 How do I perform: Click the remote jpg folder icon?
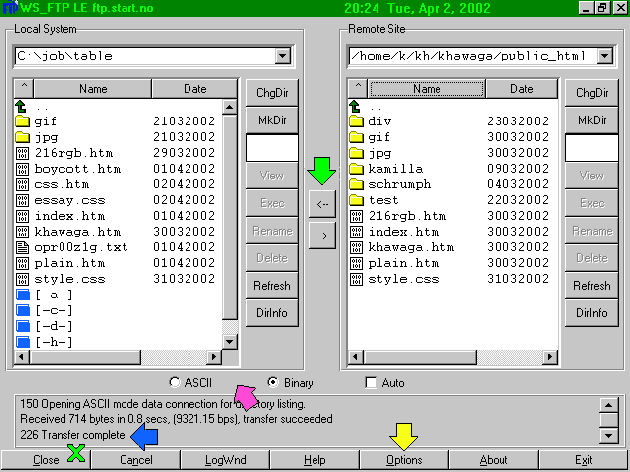[x=356, y=153]
